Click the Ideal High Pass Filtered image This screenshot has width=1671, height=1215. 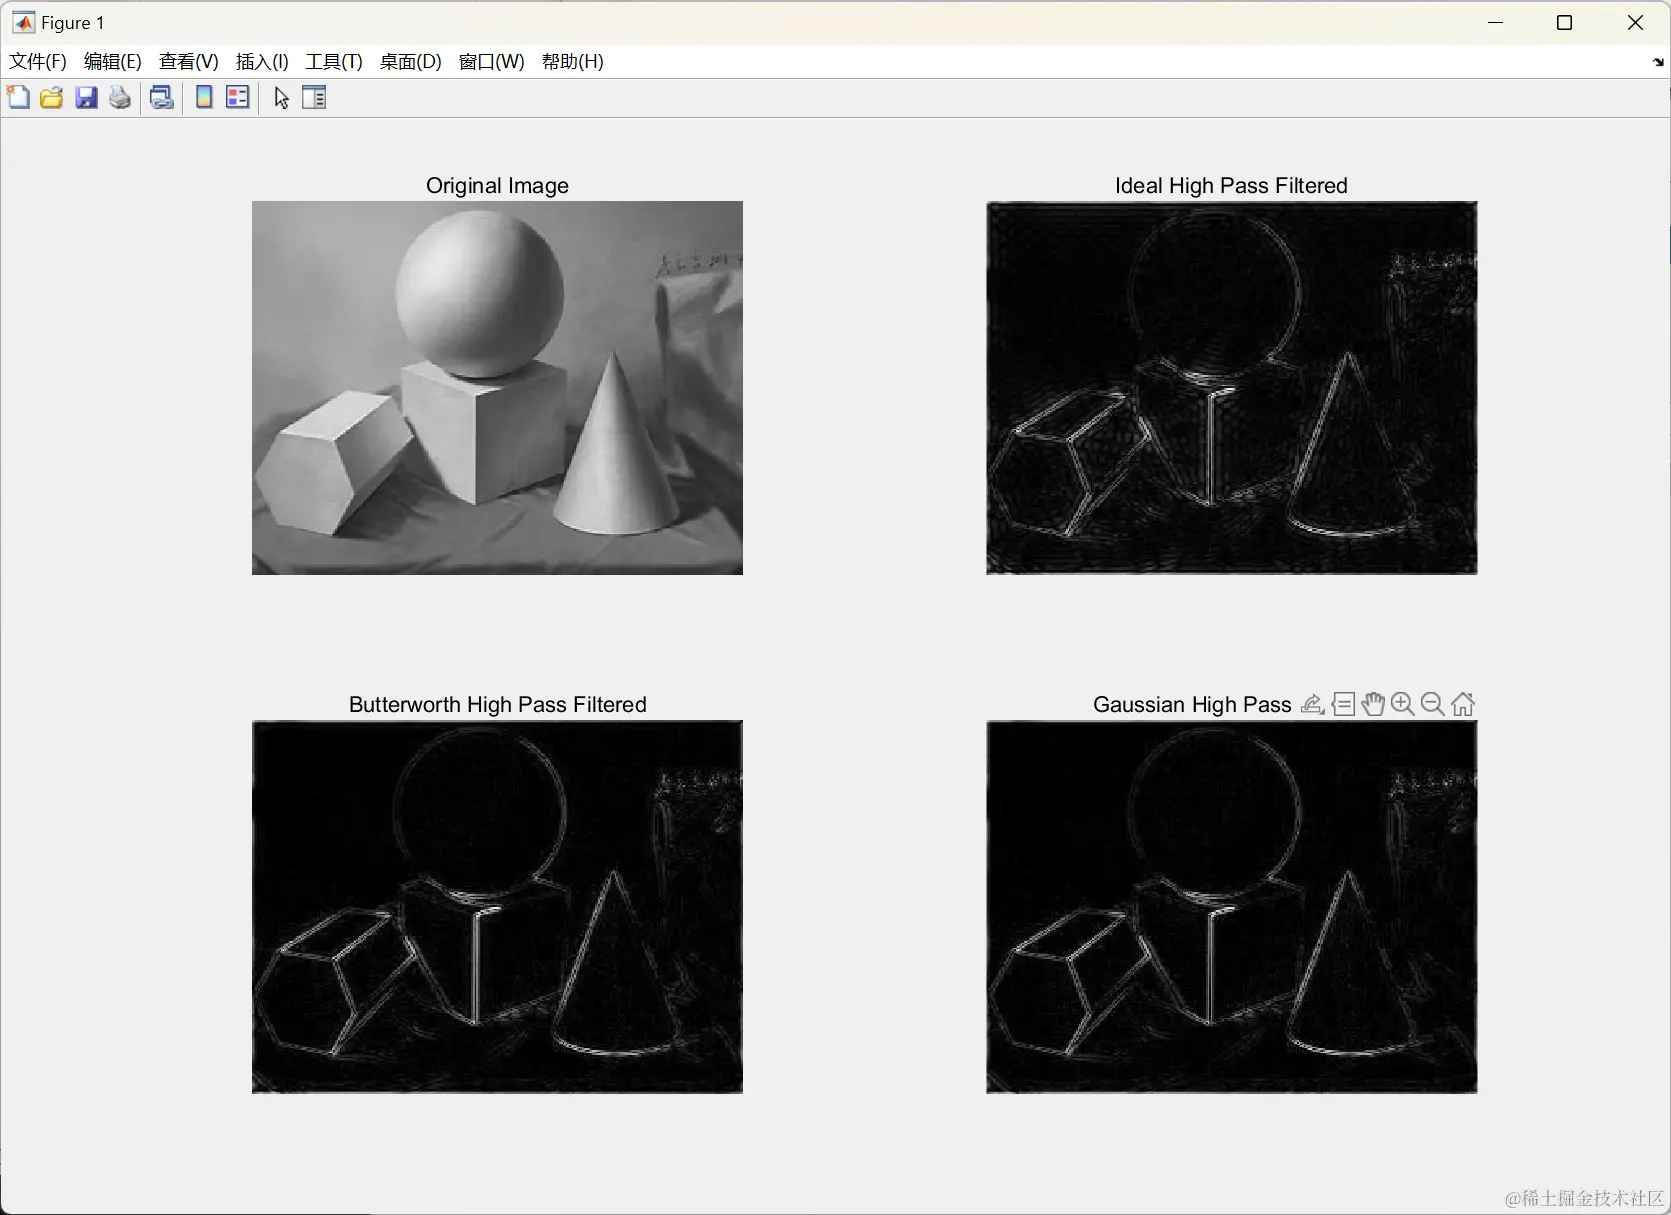(x=1231, y=388)
